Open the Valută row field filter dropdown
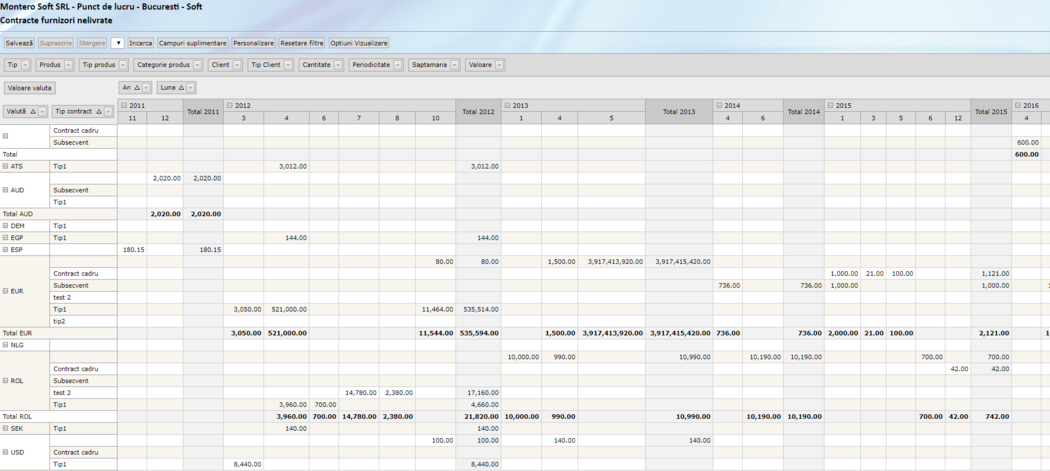 [x=42, y=112]
